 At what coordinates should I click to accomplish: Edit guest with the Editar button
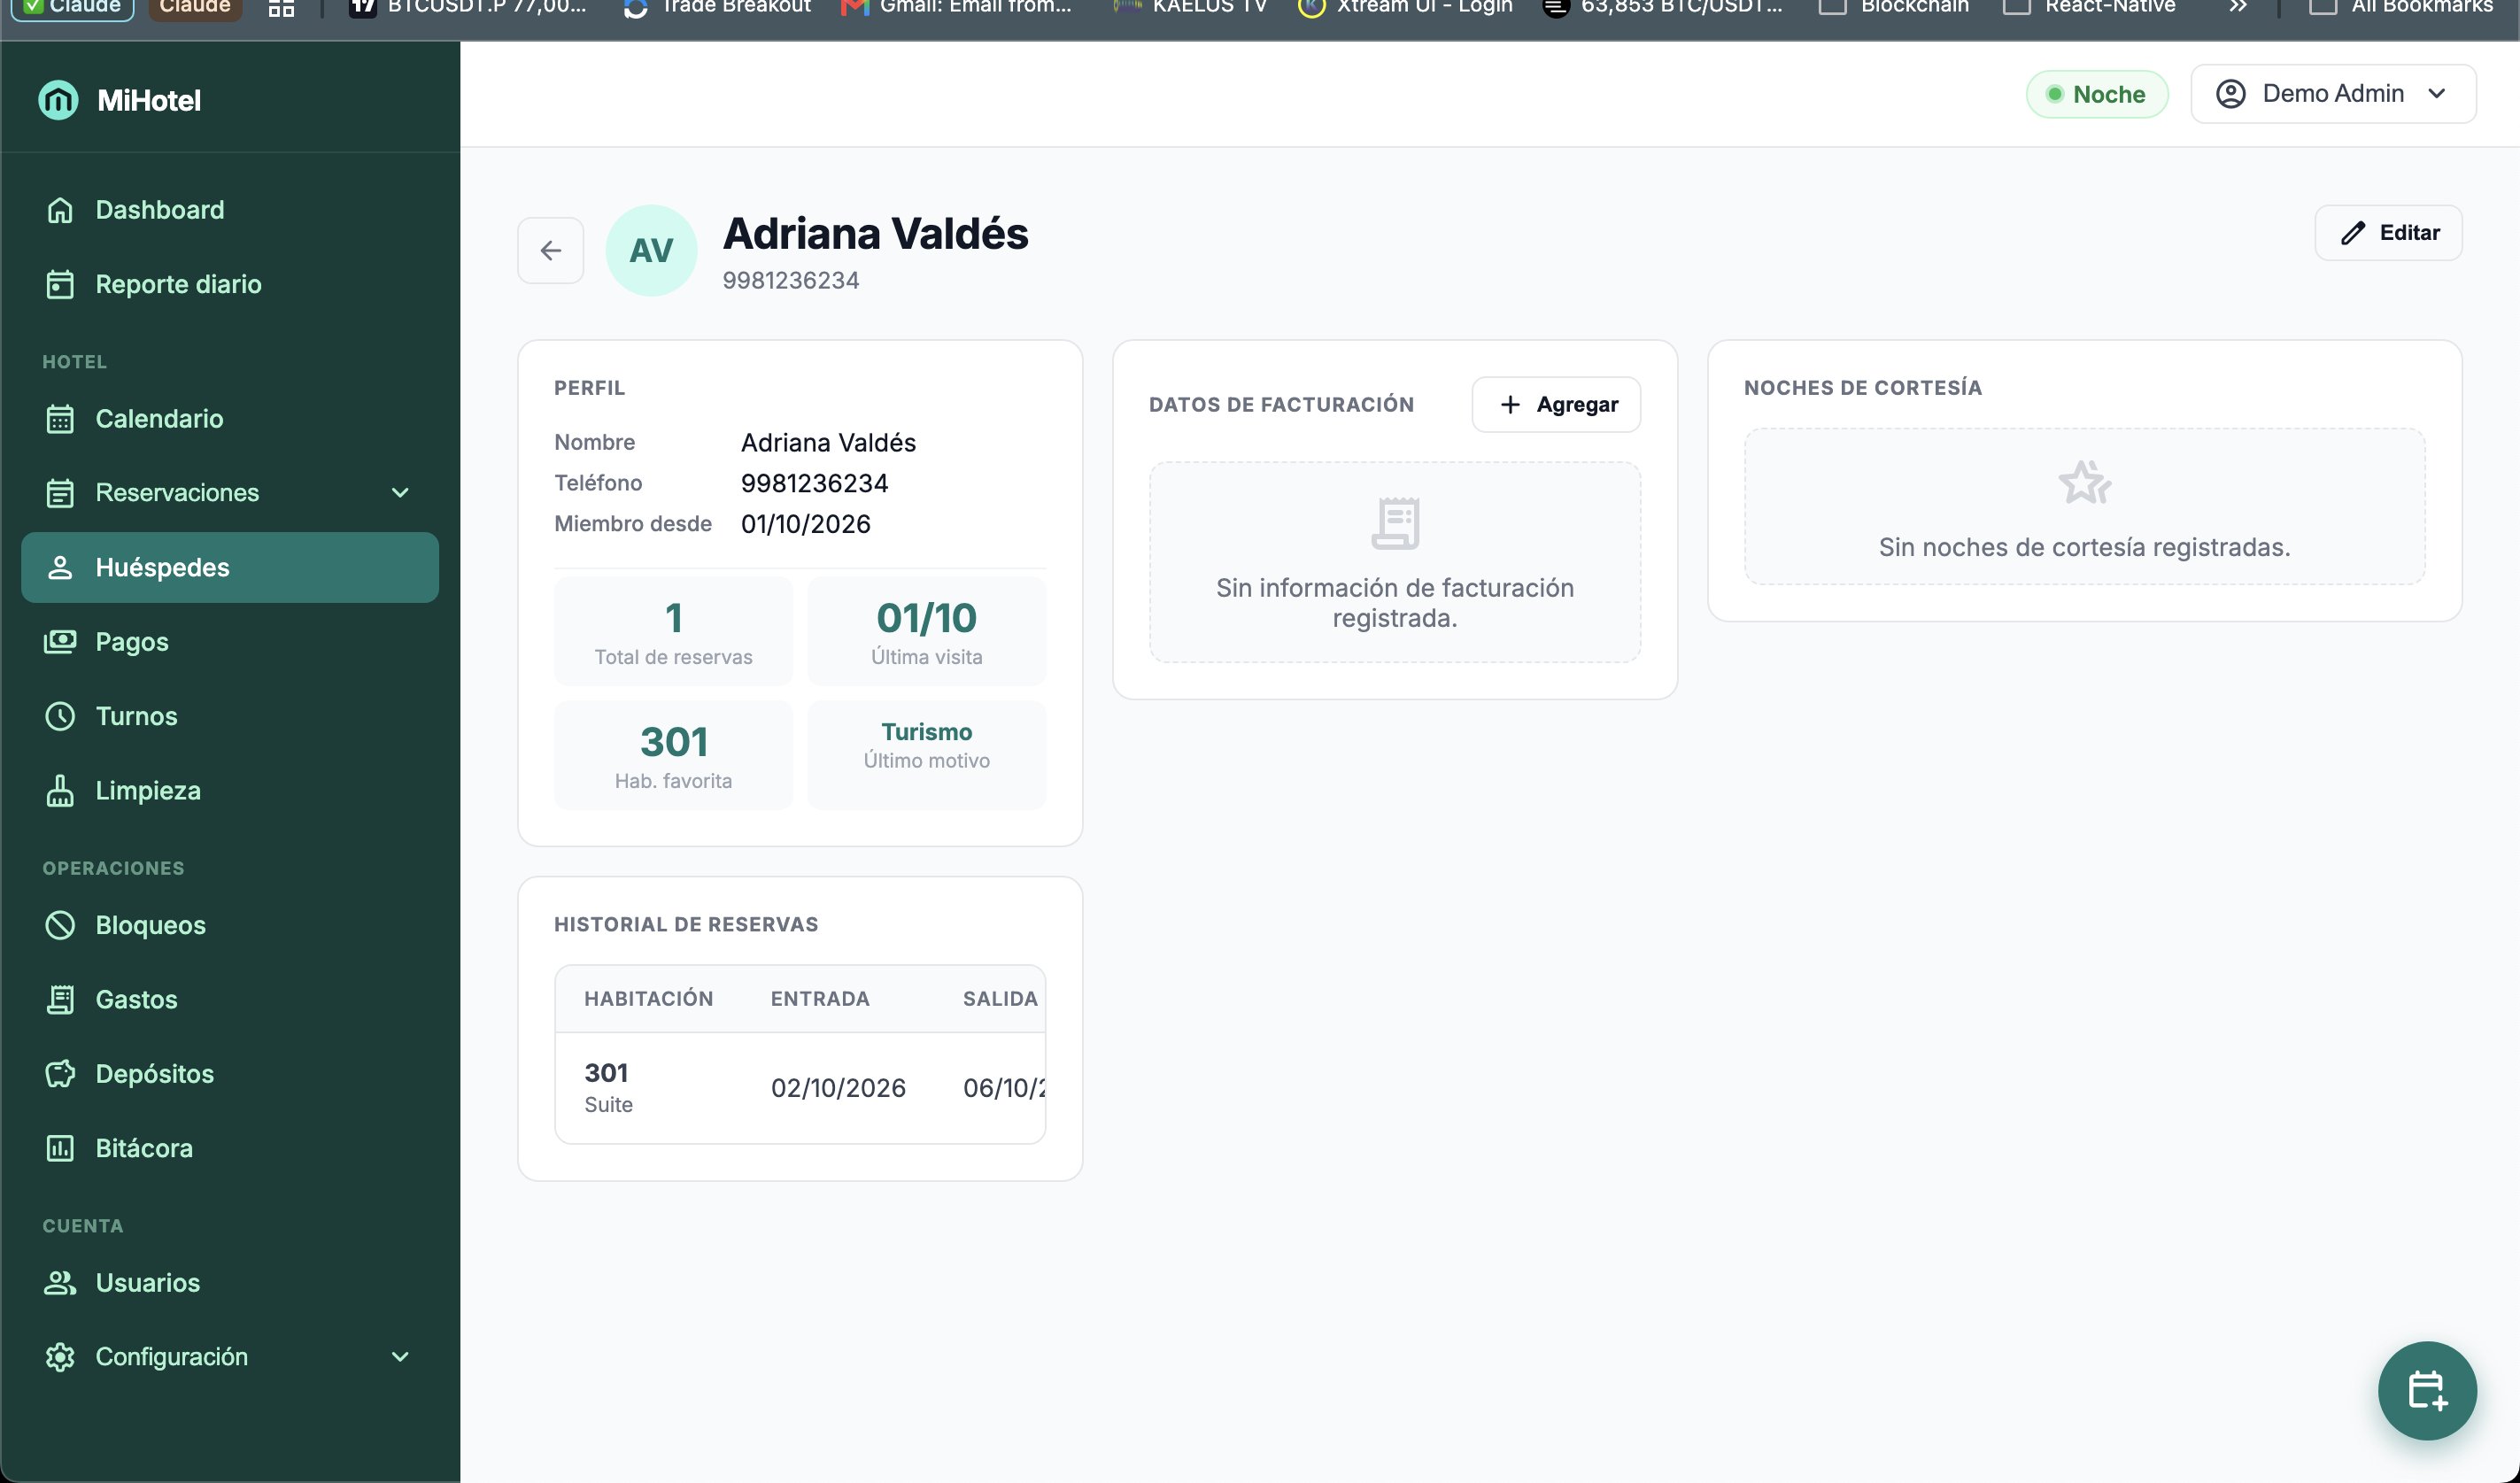click(2388, 232)
